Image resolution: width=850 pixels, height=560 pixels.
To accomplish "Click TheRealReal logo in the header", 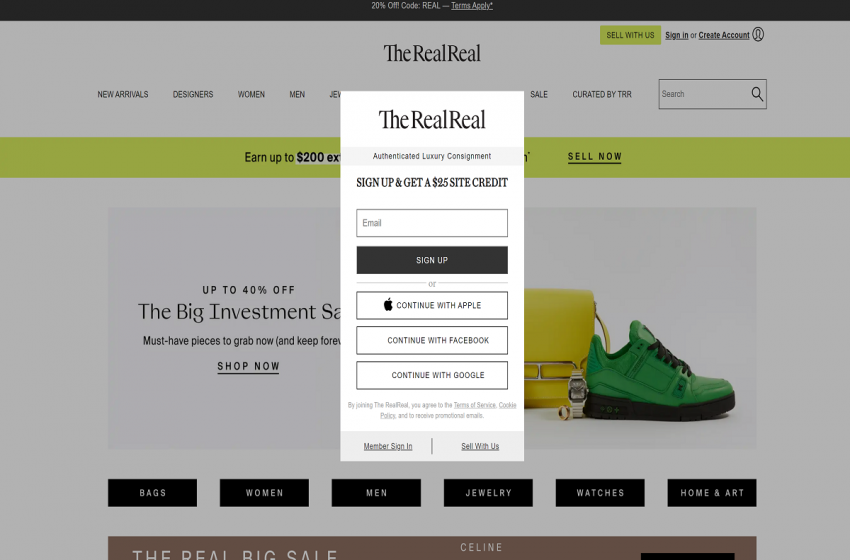I will tap(432, 53).
